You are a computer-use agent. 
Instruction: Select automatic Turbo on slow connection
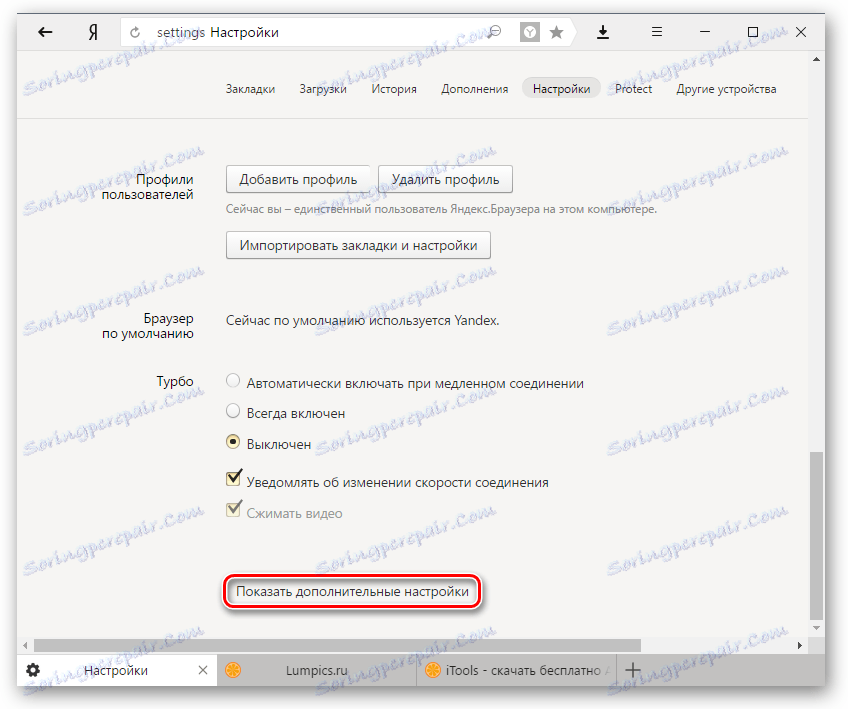point(233,381)
